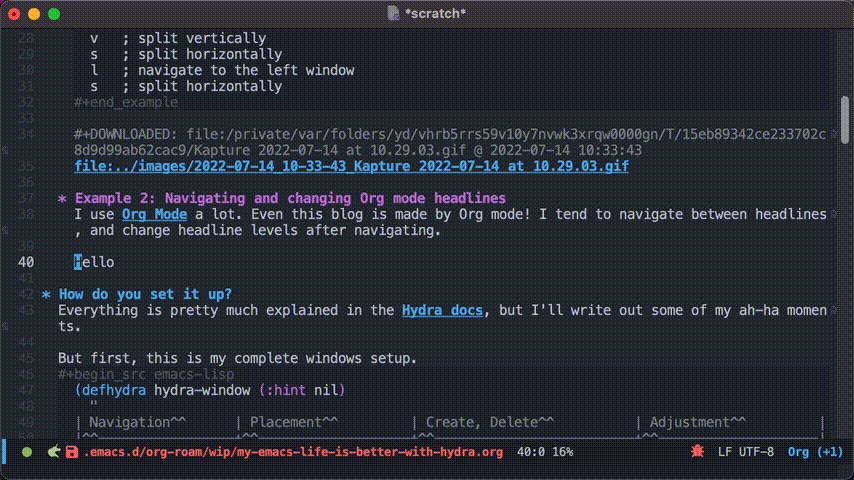
Task: Click the defhydra keyword
Action: point(114,390)
